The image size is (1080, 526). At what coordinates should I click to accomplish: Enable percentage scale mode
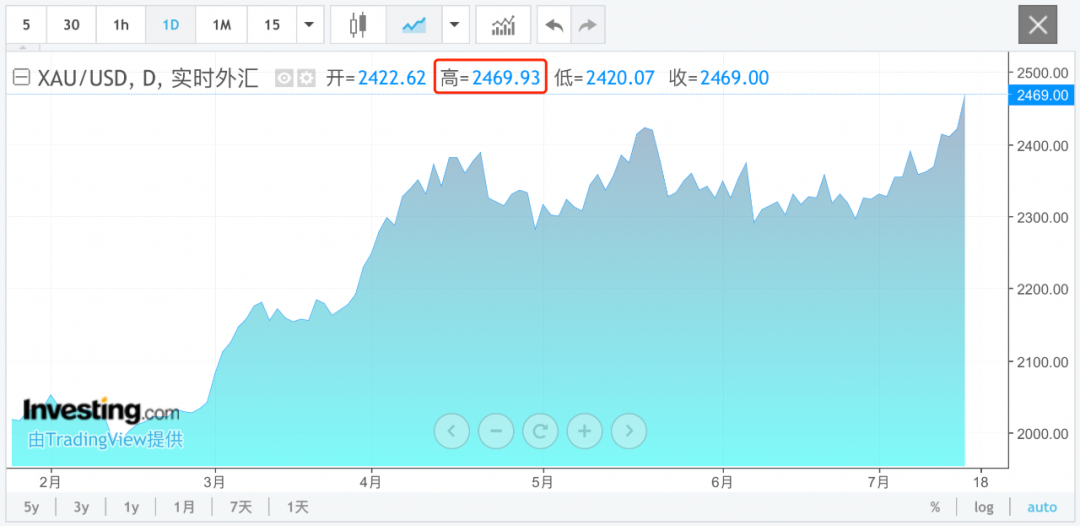pos(935,507)
